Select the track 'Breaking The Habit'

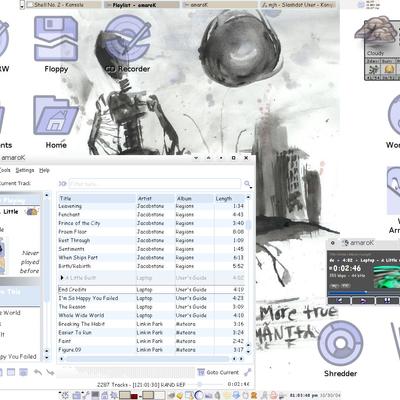click(151, 324)
